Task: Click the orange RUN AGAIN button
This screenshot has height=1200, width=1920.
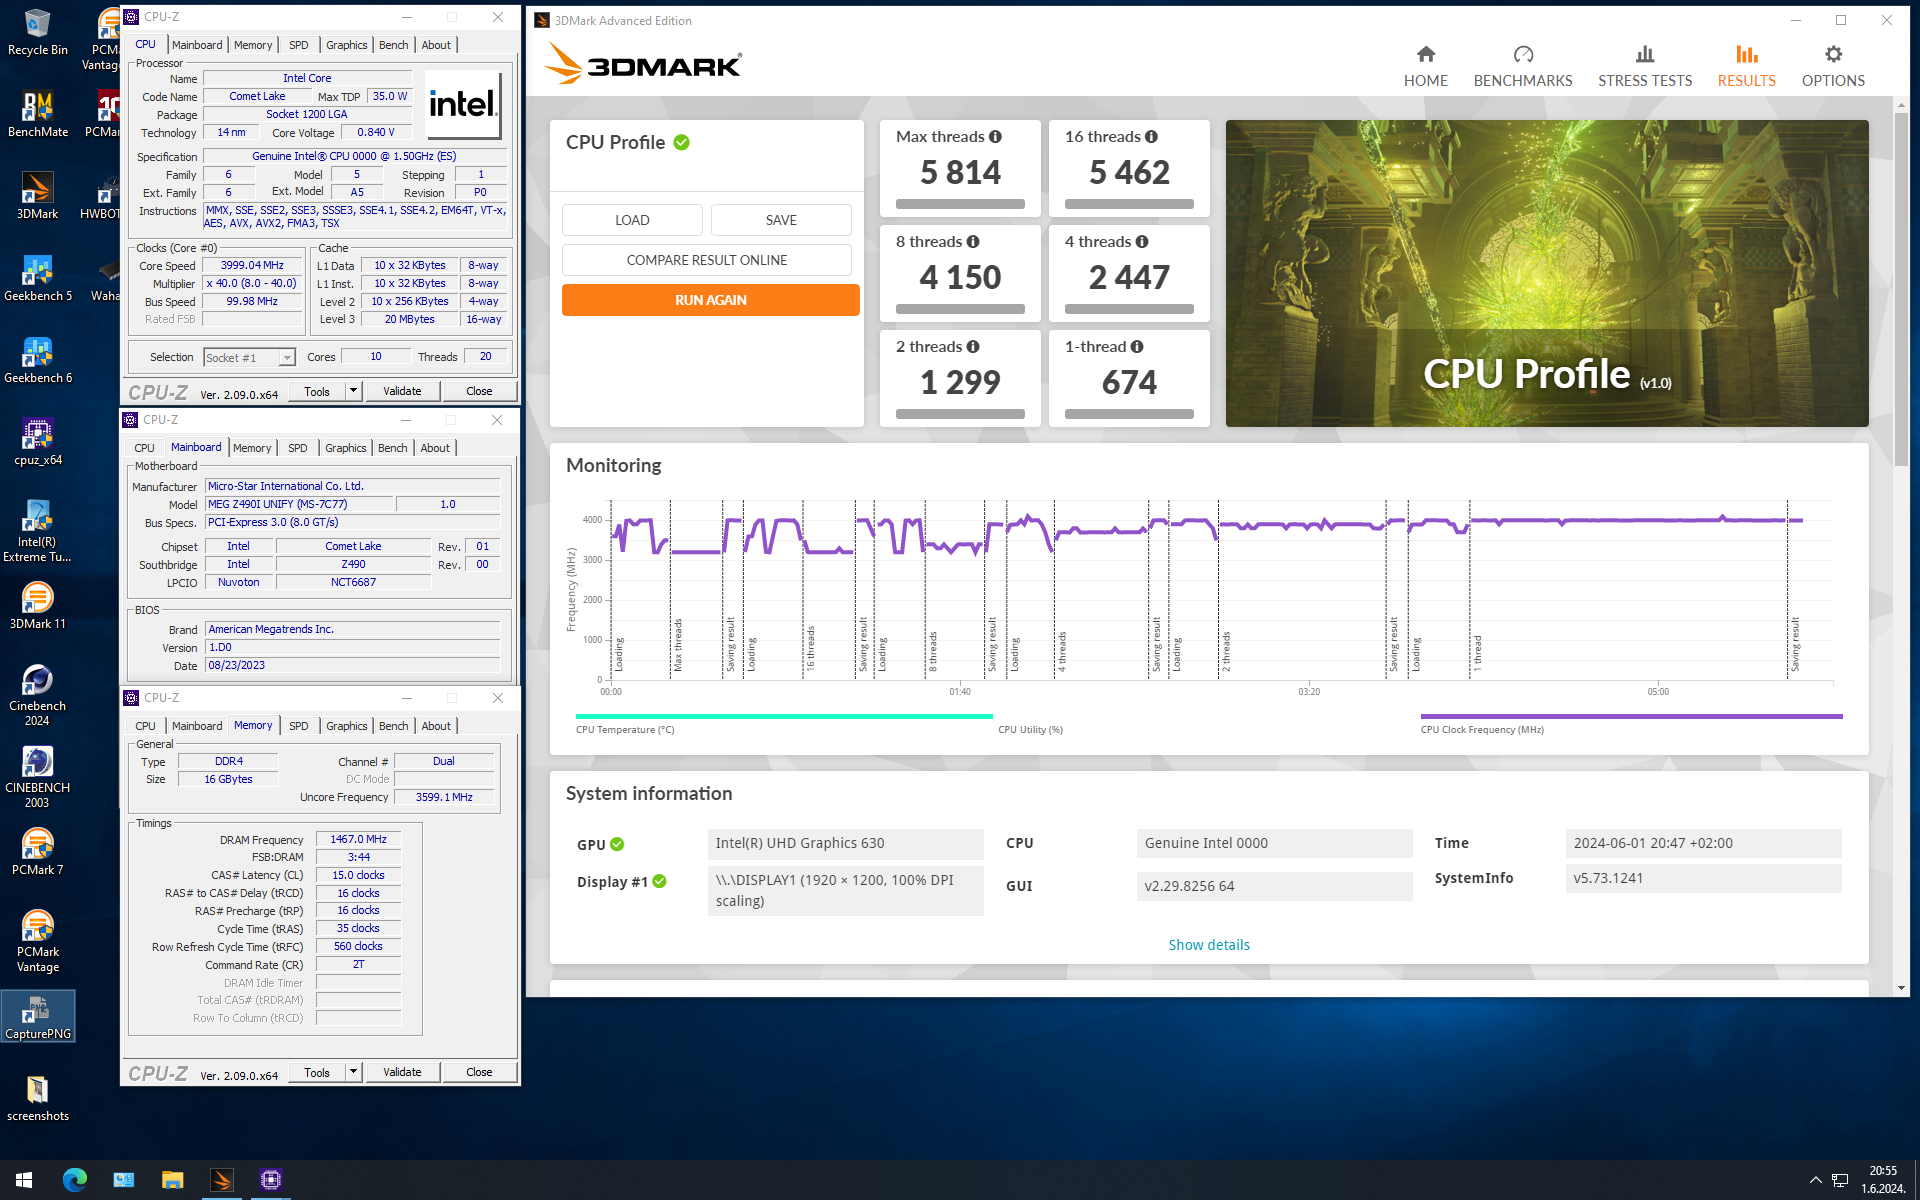Action: tap(711, 300)
